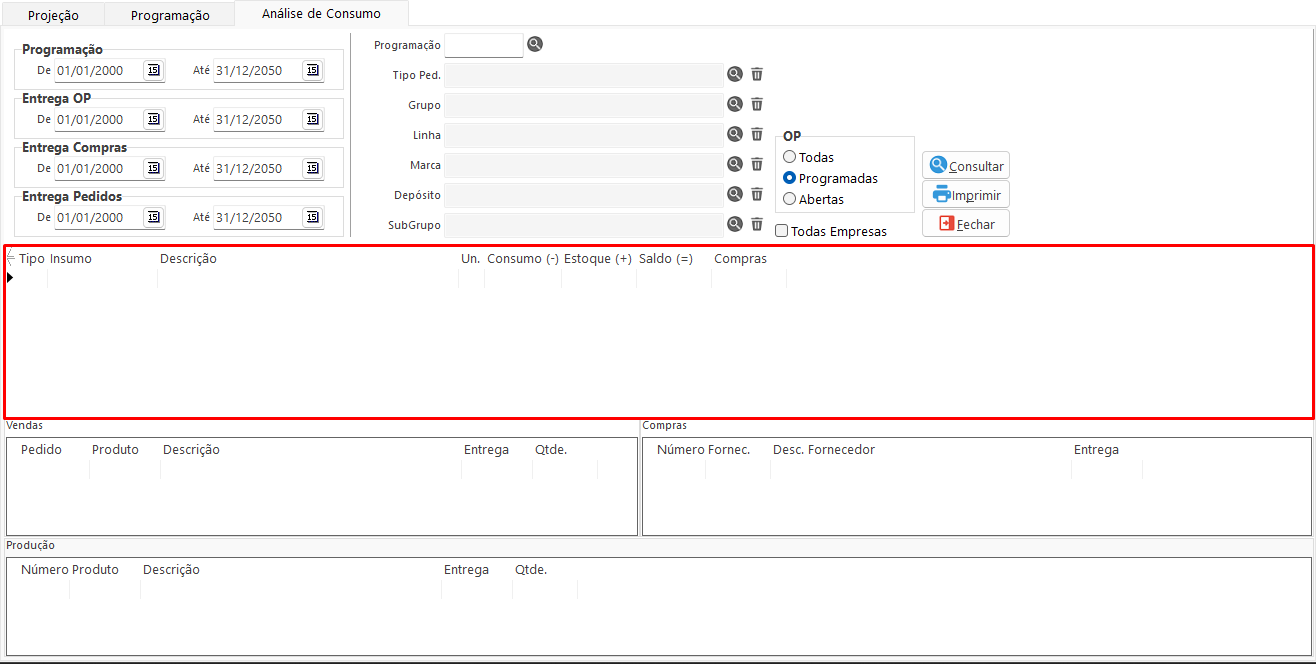Click the search icon next to Programação field
This screenshot has height=664, width=1316.
tap(535, 44)
